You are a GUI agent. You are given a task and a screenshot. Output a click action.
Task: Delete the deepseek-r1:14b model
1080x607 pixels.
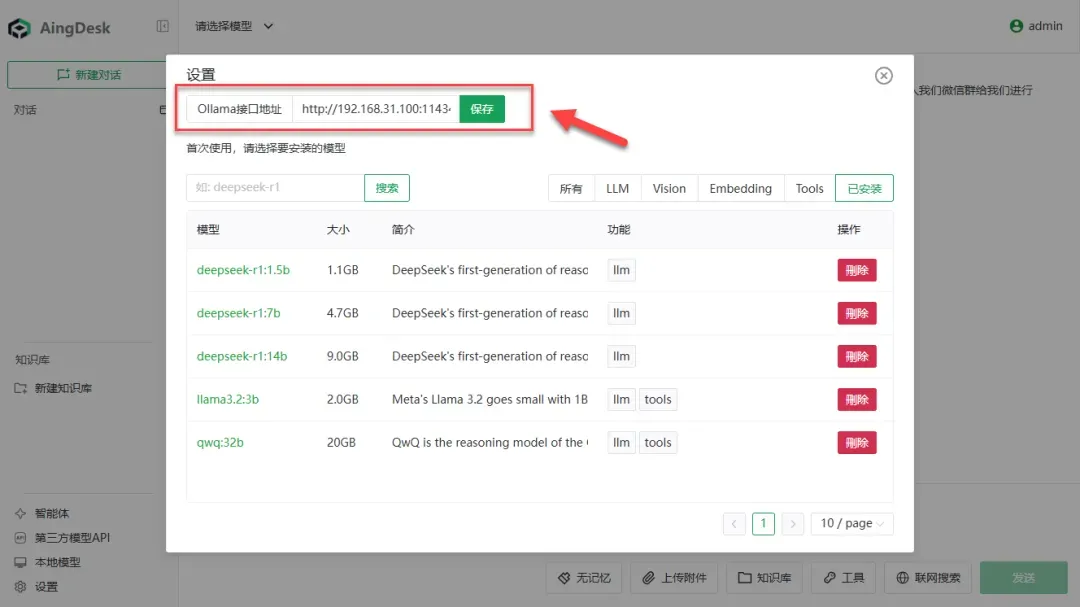[x=857, y=356]
